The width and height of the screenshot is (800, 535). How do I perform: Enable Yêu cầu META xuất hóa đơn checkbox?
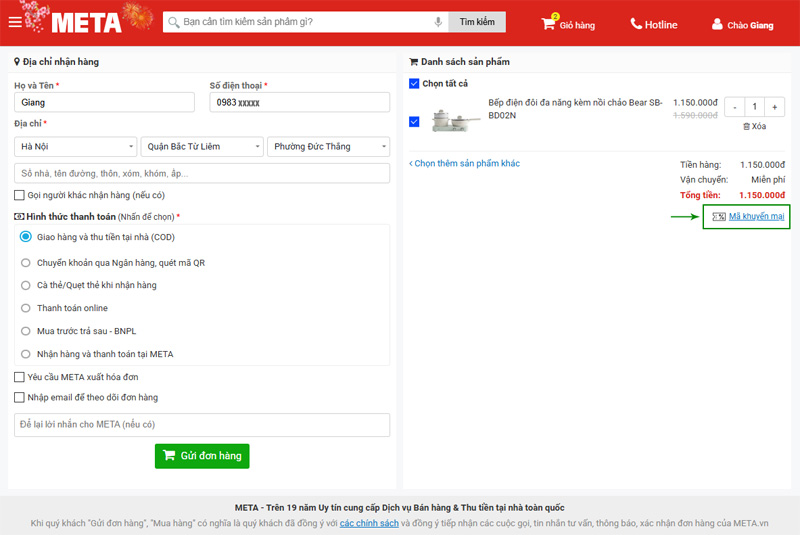click(x=20, y=377)
